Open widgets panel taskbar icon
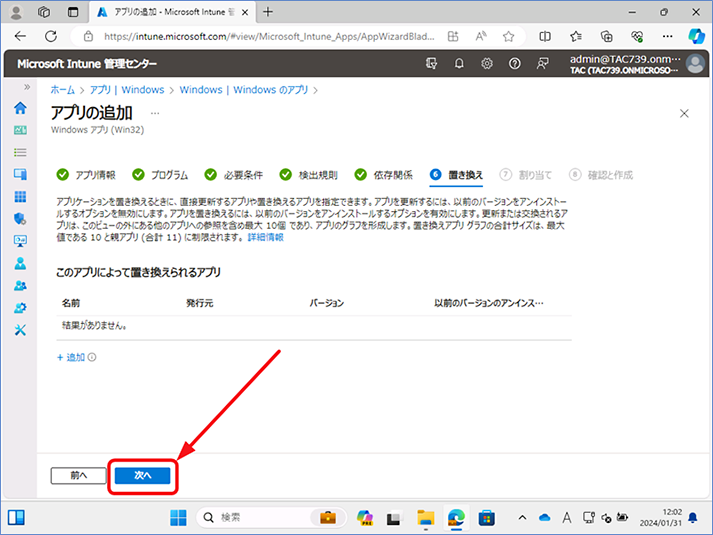The image size is (713, 535). (x=16, y=518)
